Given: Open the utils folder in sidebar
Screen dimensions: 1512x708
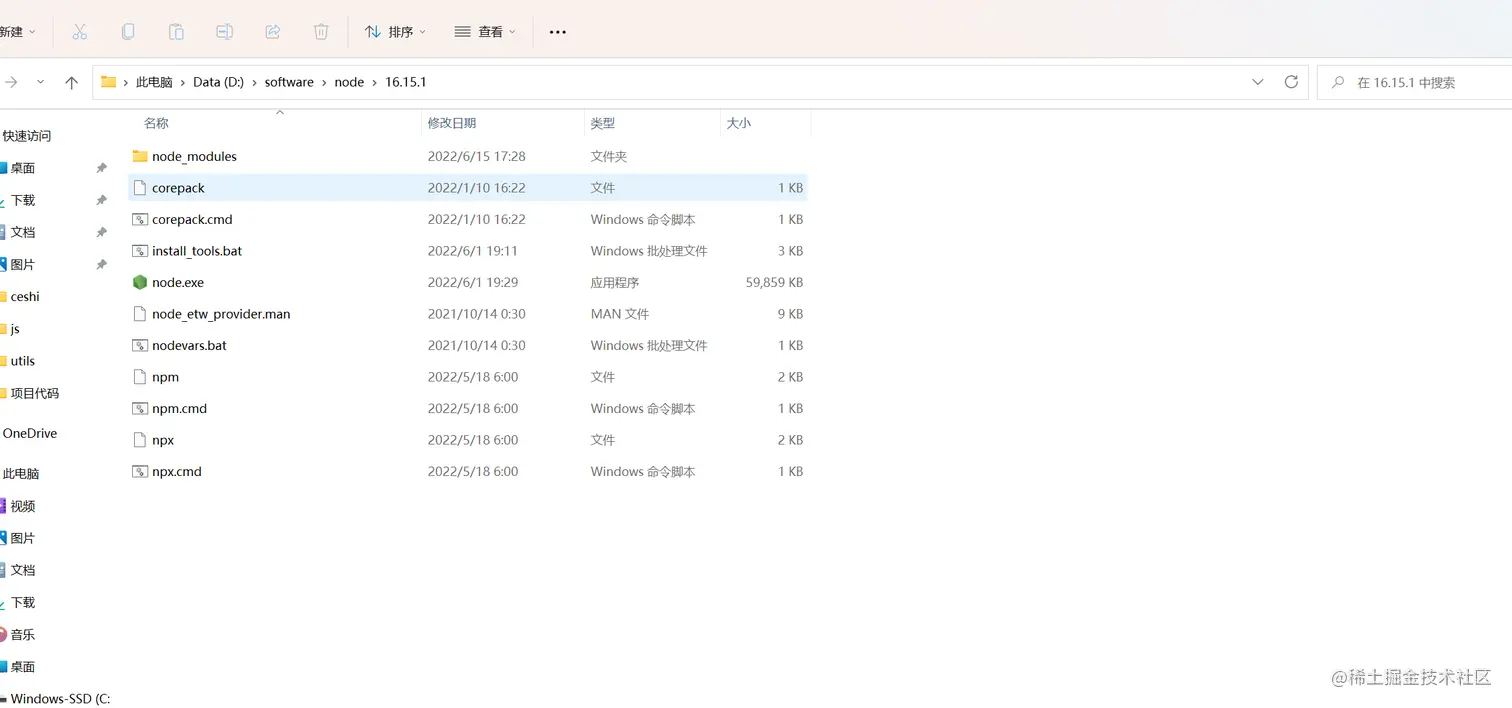Looking at the screenshot, I should (23, 361).
